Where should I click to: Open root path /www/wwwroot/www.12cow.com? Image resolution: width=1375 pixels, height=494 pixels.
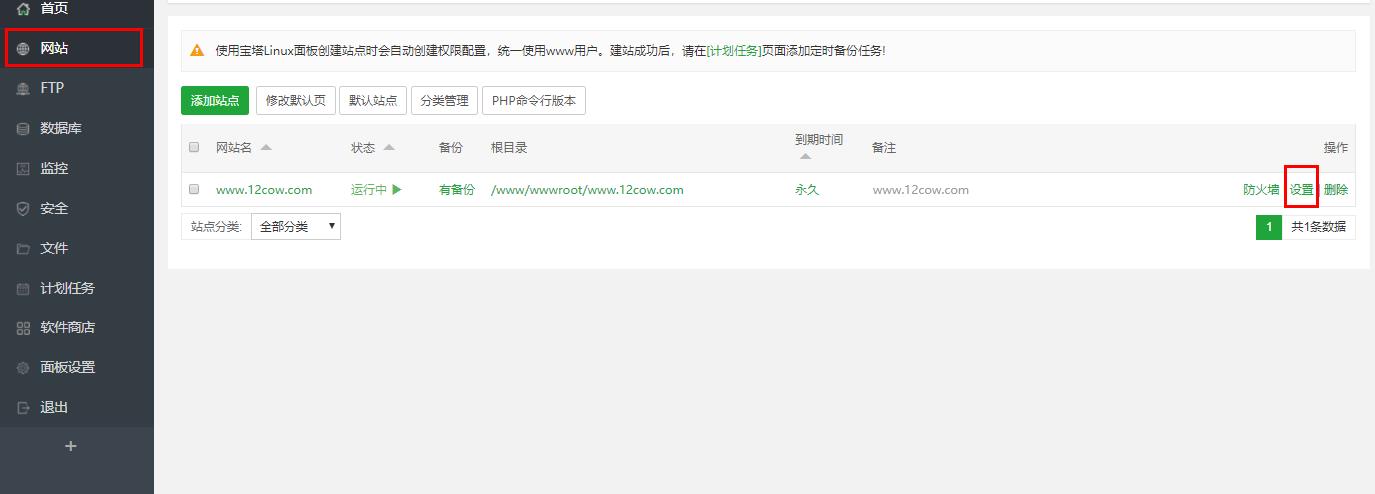click(x=587, y=189)
